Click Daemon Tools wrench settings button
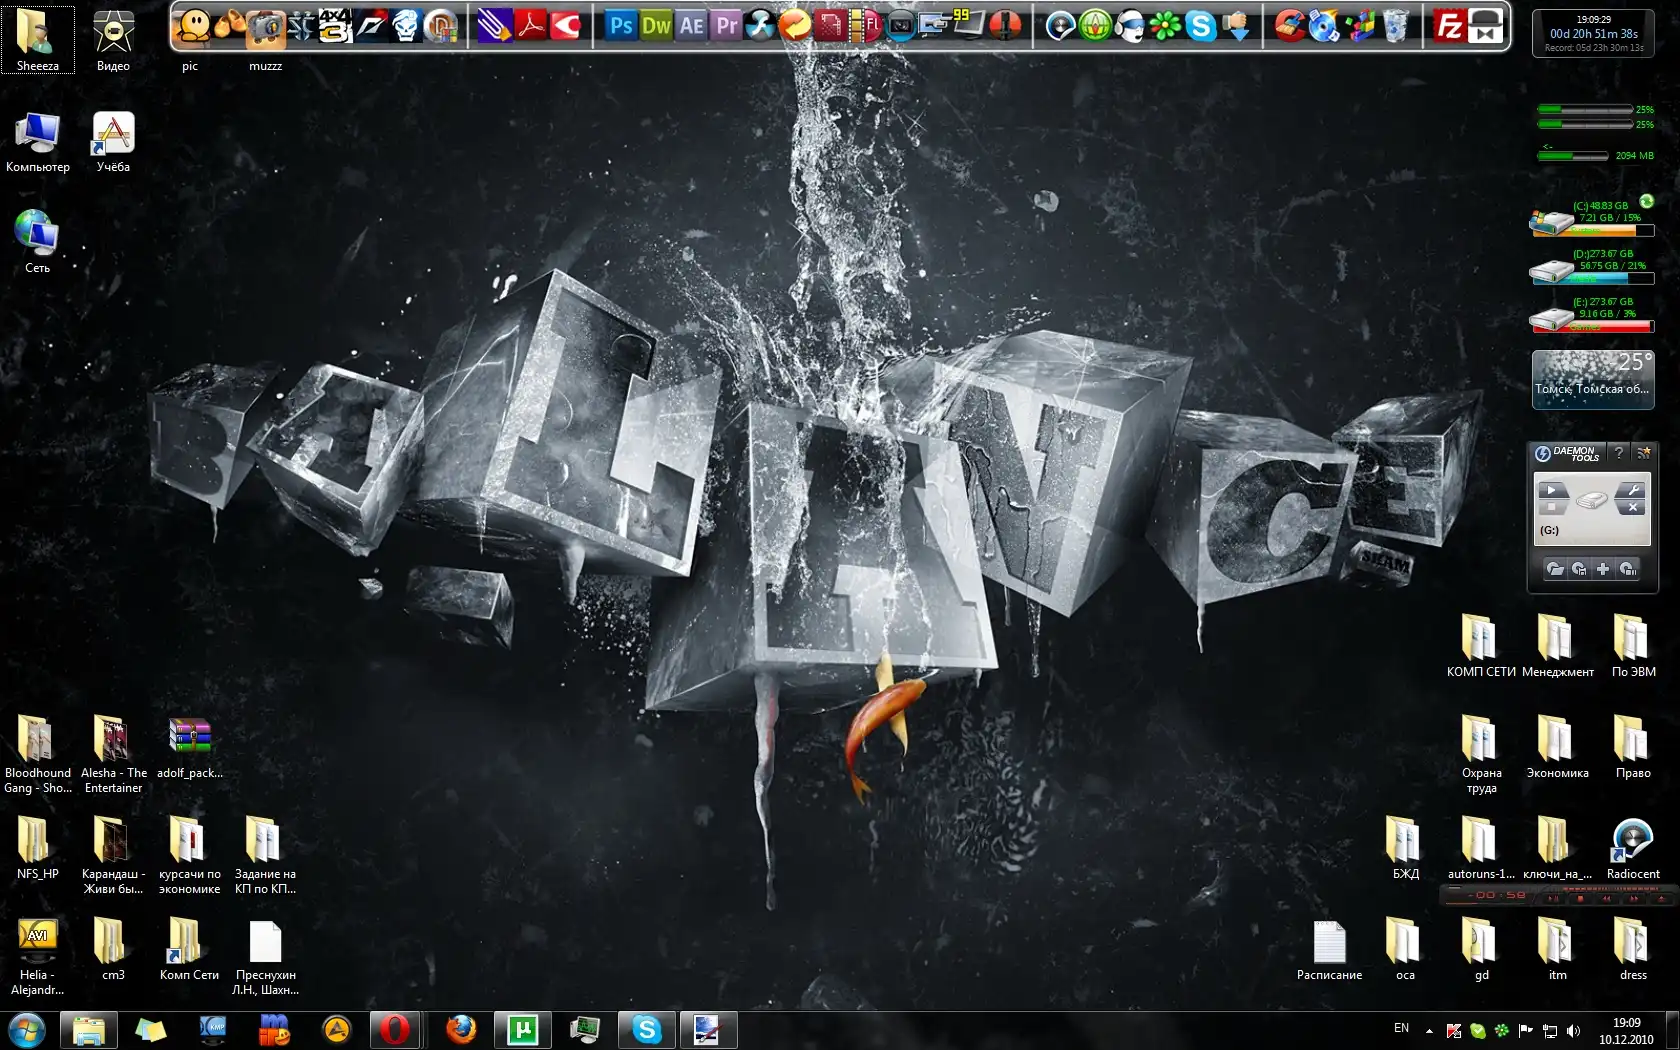The image size is (1680, 1050). 1632,490
